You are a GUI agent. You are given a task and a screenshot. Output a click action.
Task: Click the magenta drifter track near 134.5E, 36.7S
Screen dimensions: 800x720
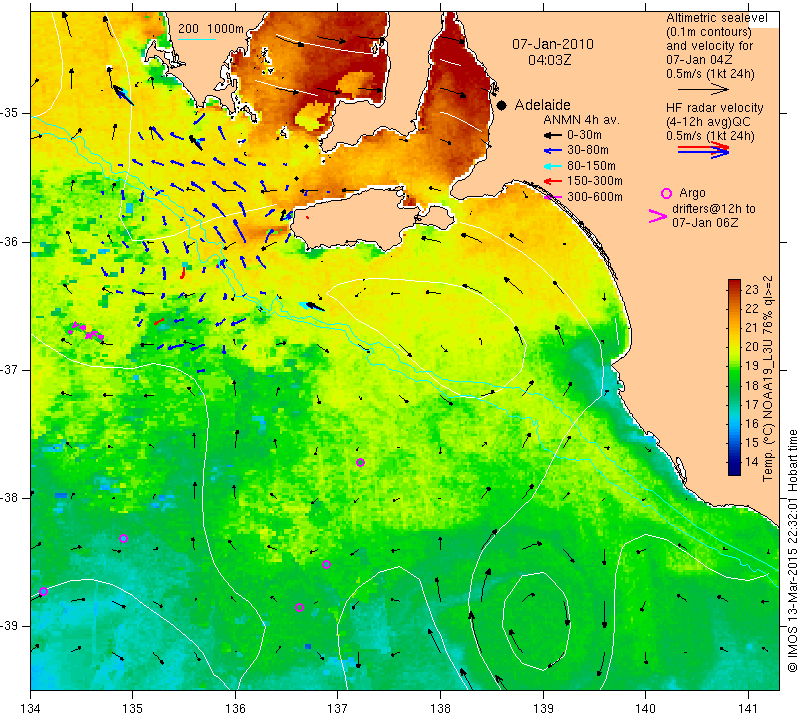(x=86, y=330)
